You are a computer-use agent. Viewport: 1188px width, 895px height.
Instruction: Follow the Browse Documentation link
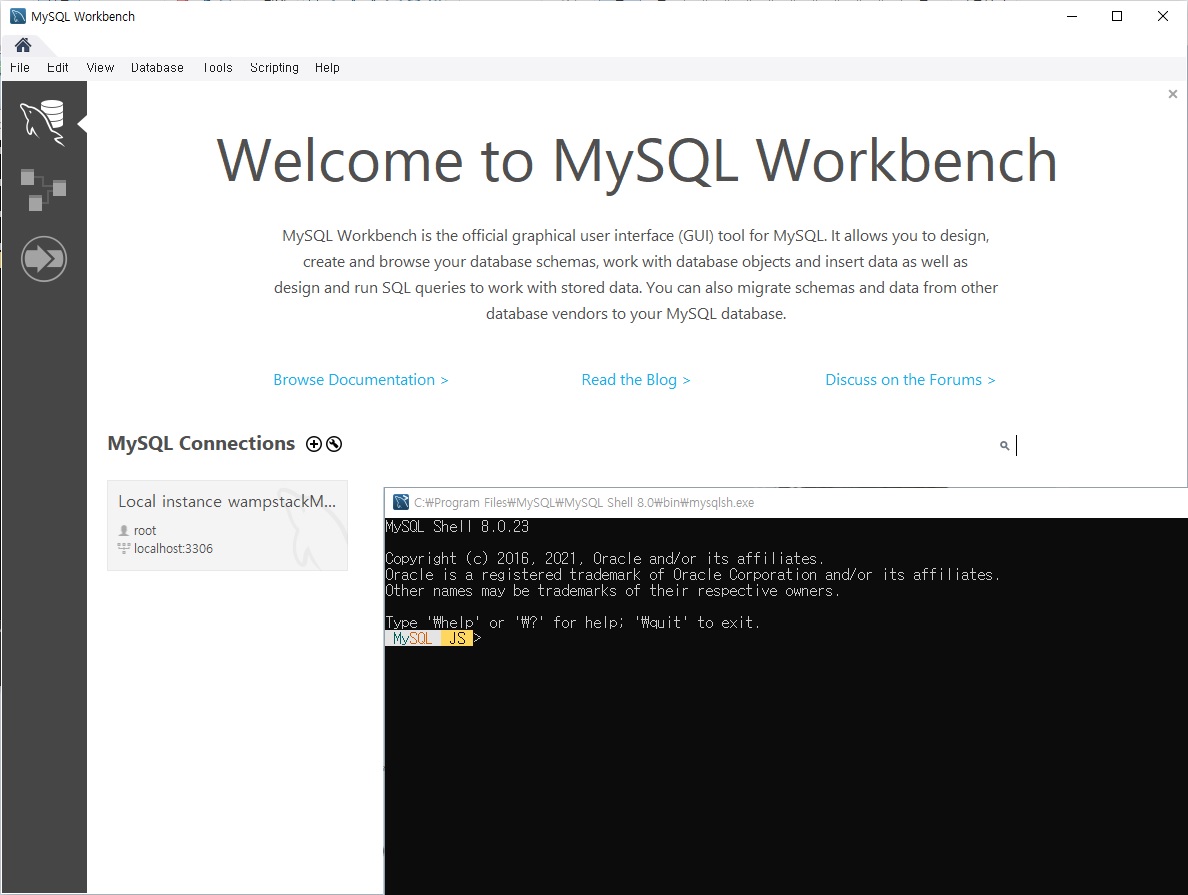361,380
